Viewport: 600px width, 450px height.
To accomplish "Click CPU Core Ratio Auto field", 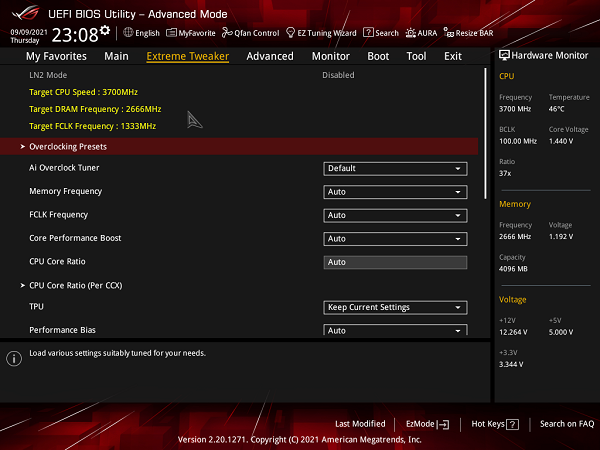I will tap(395, 262).
